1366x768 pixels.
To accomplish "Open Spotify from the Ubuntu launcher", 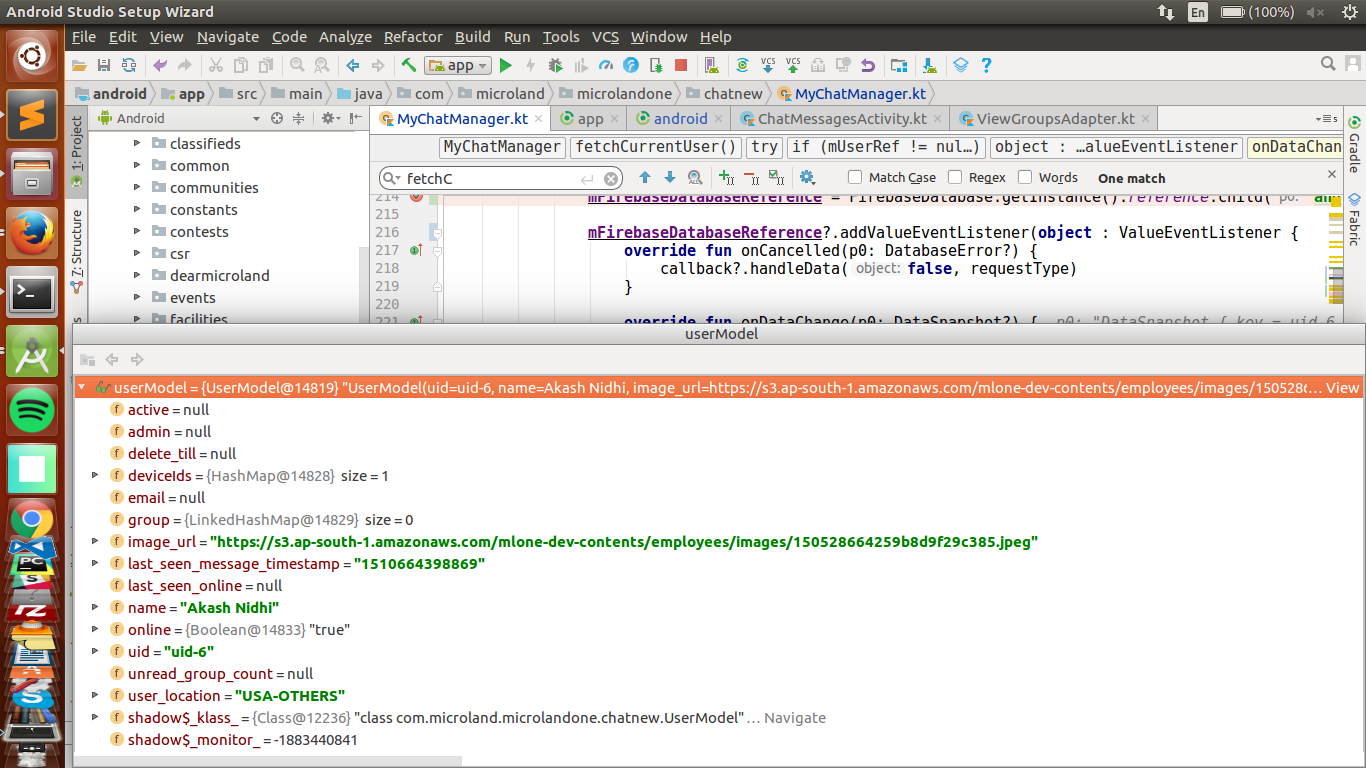I will (32, 410).
